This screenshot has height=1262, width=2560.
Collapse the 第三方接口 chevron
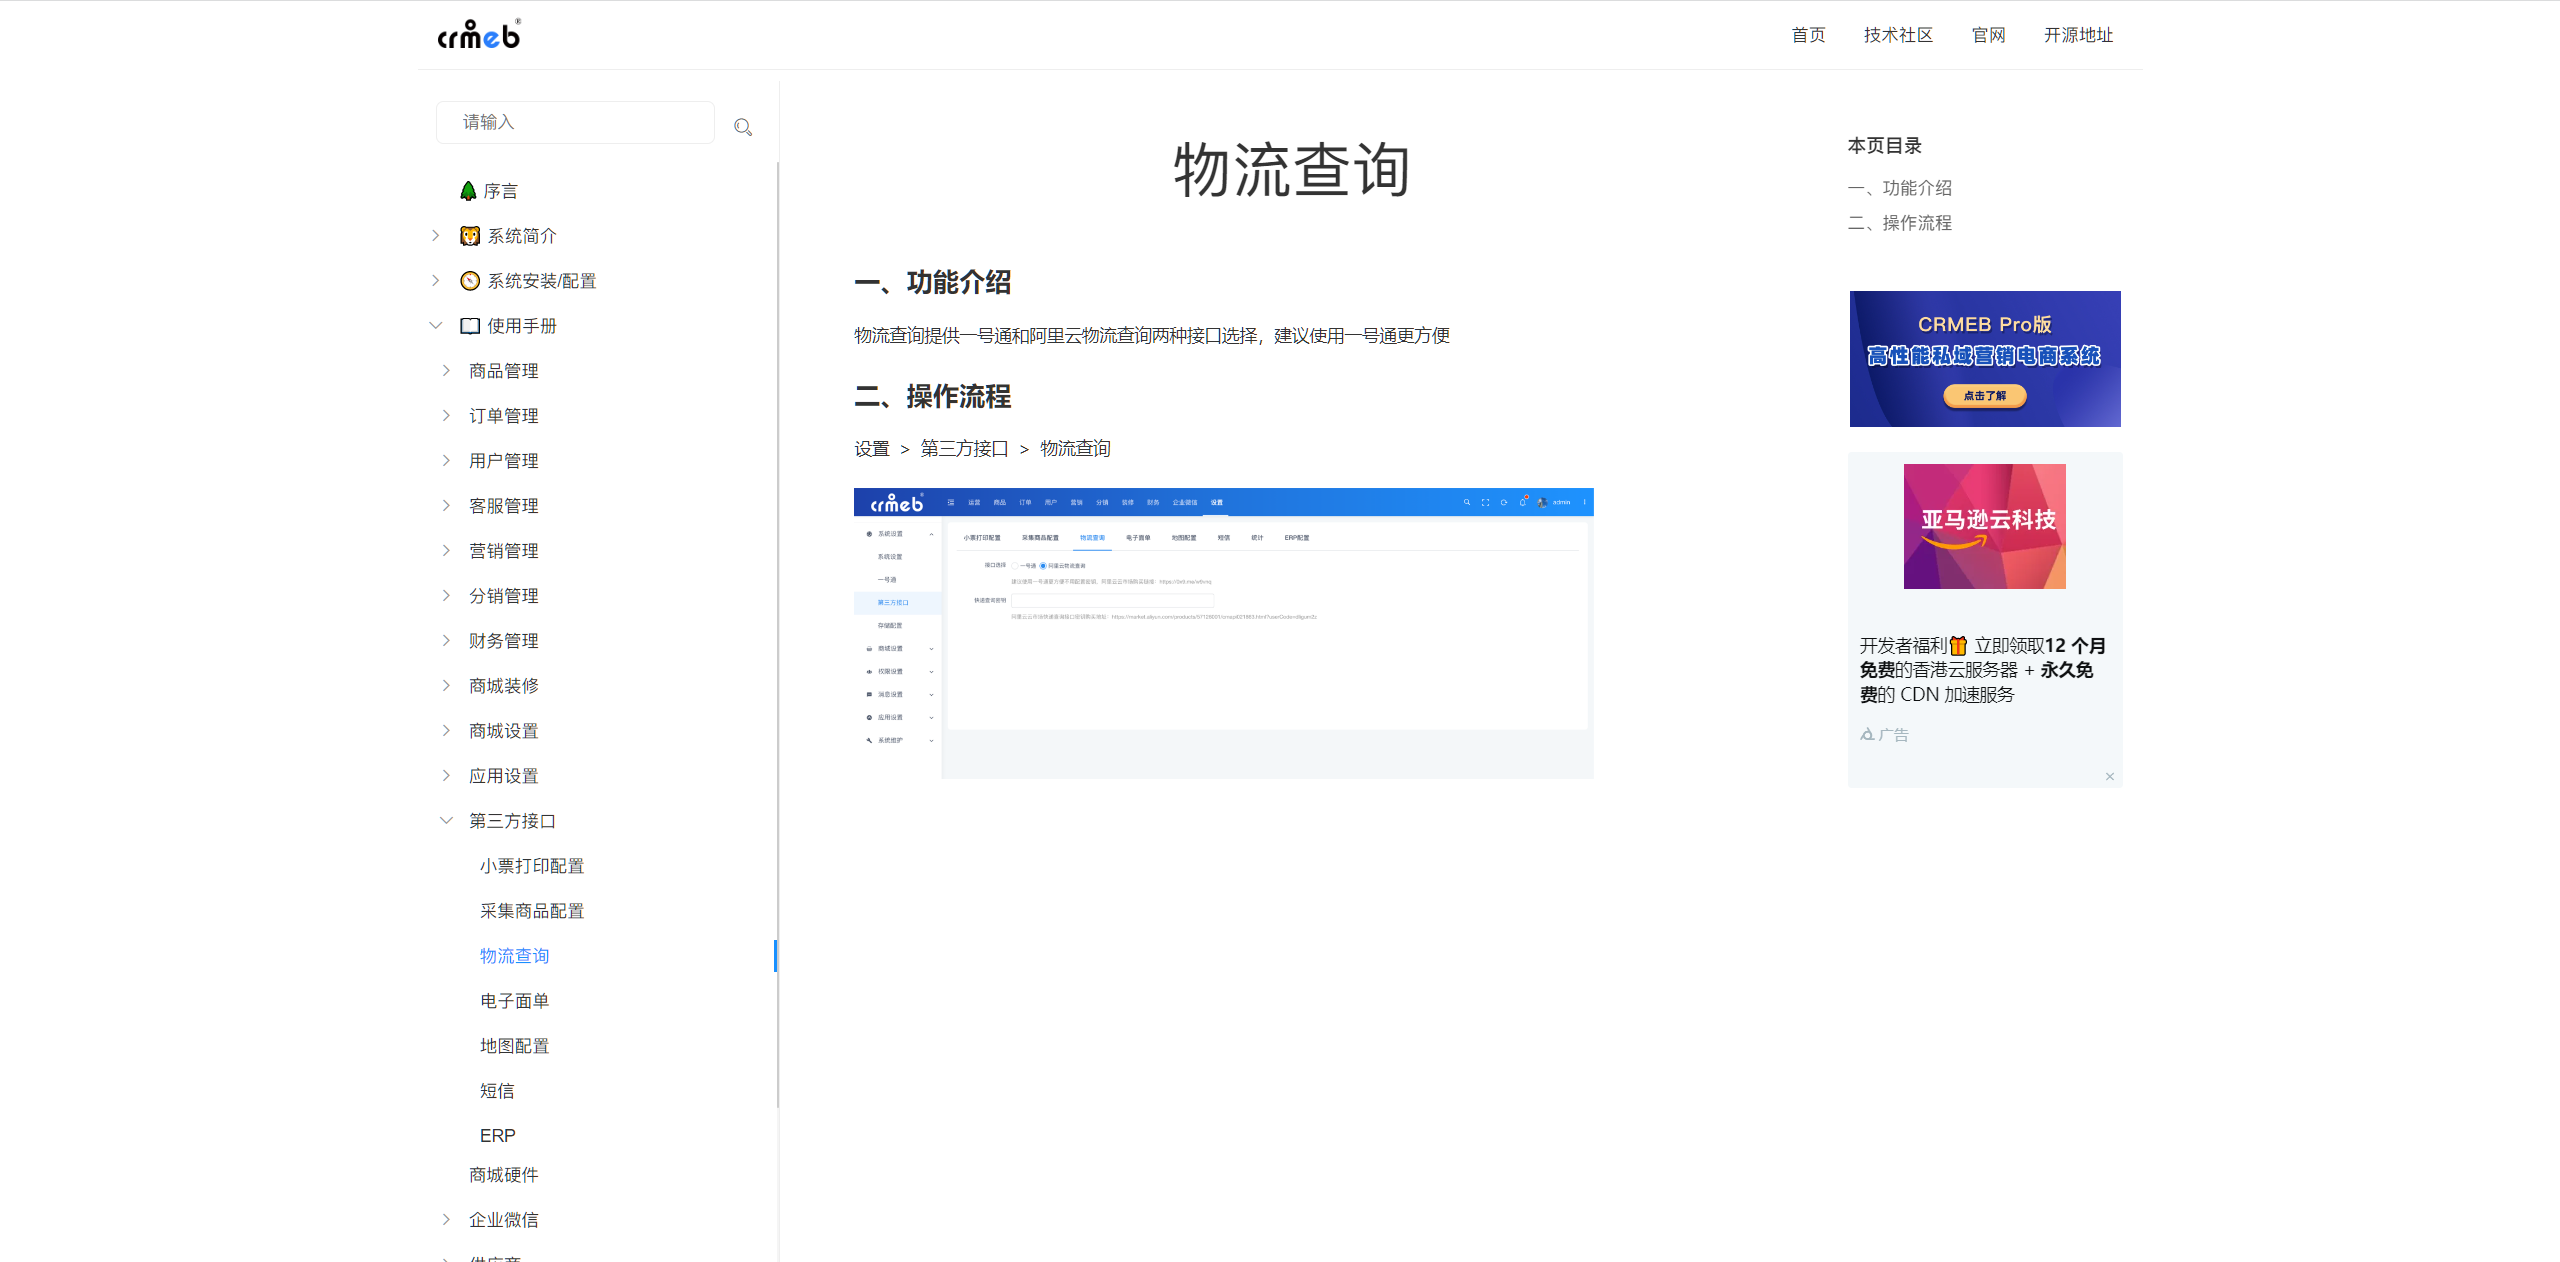click(x=447, y=821)
